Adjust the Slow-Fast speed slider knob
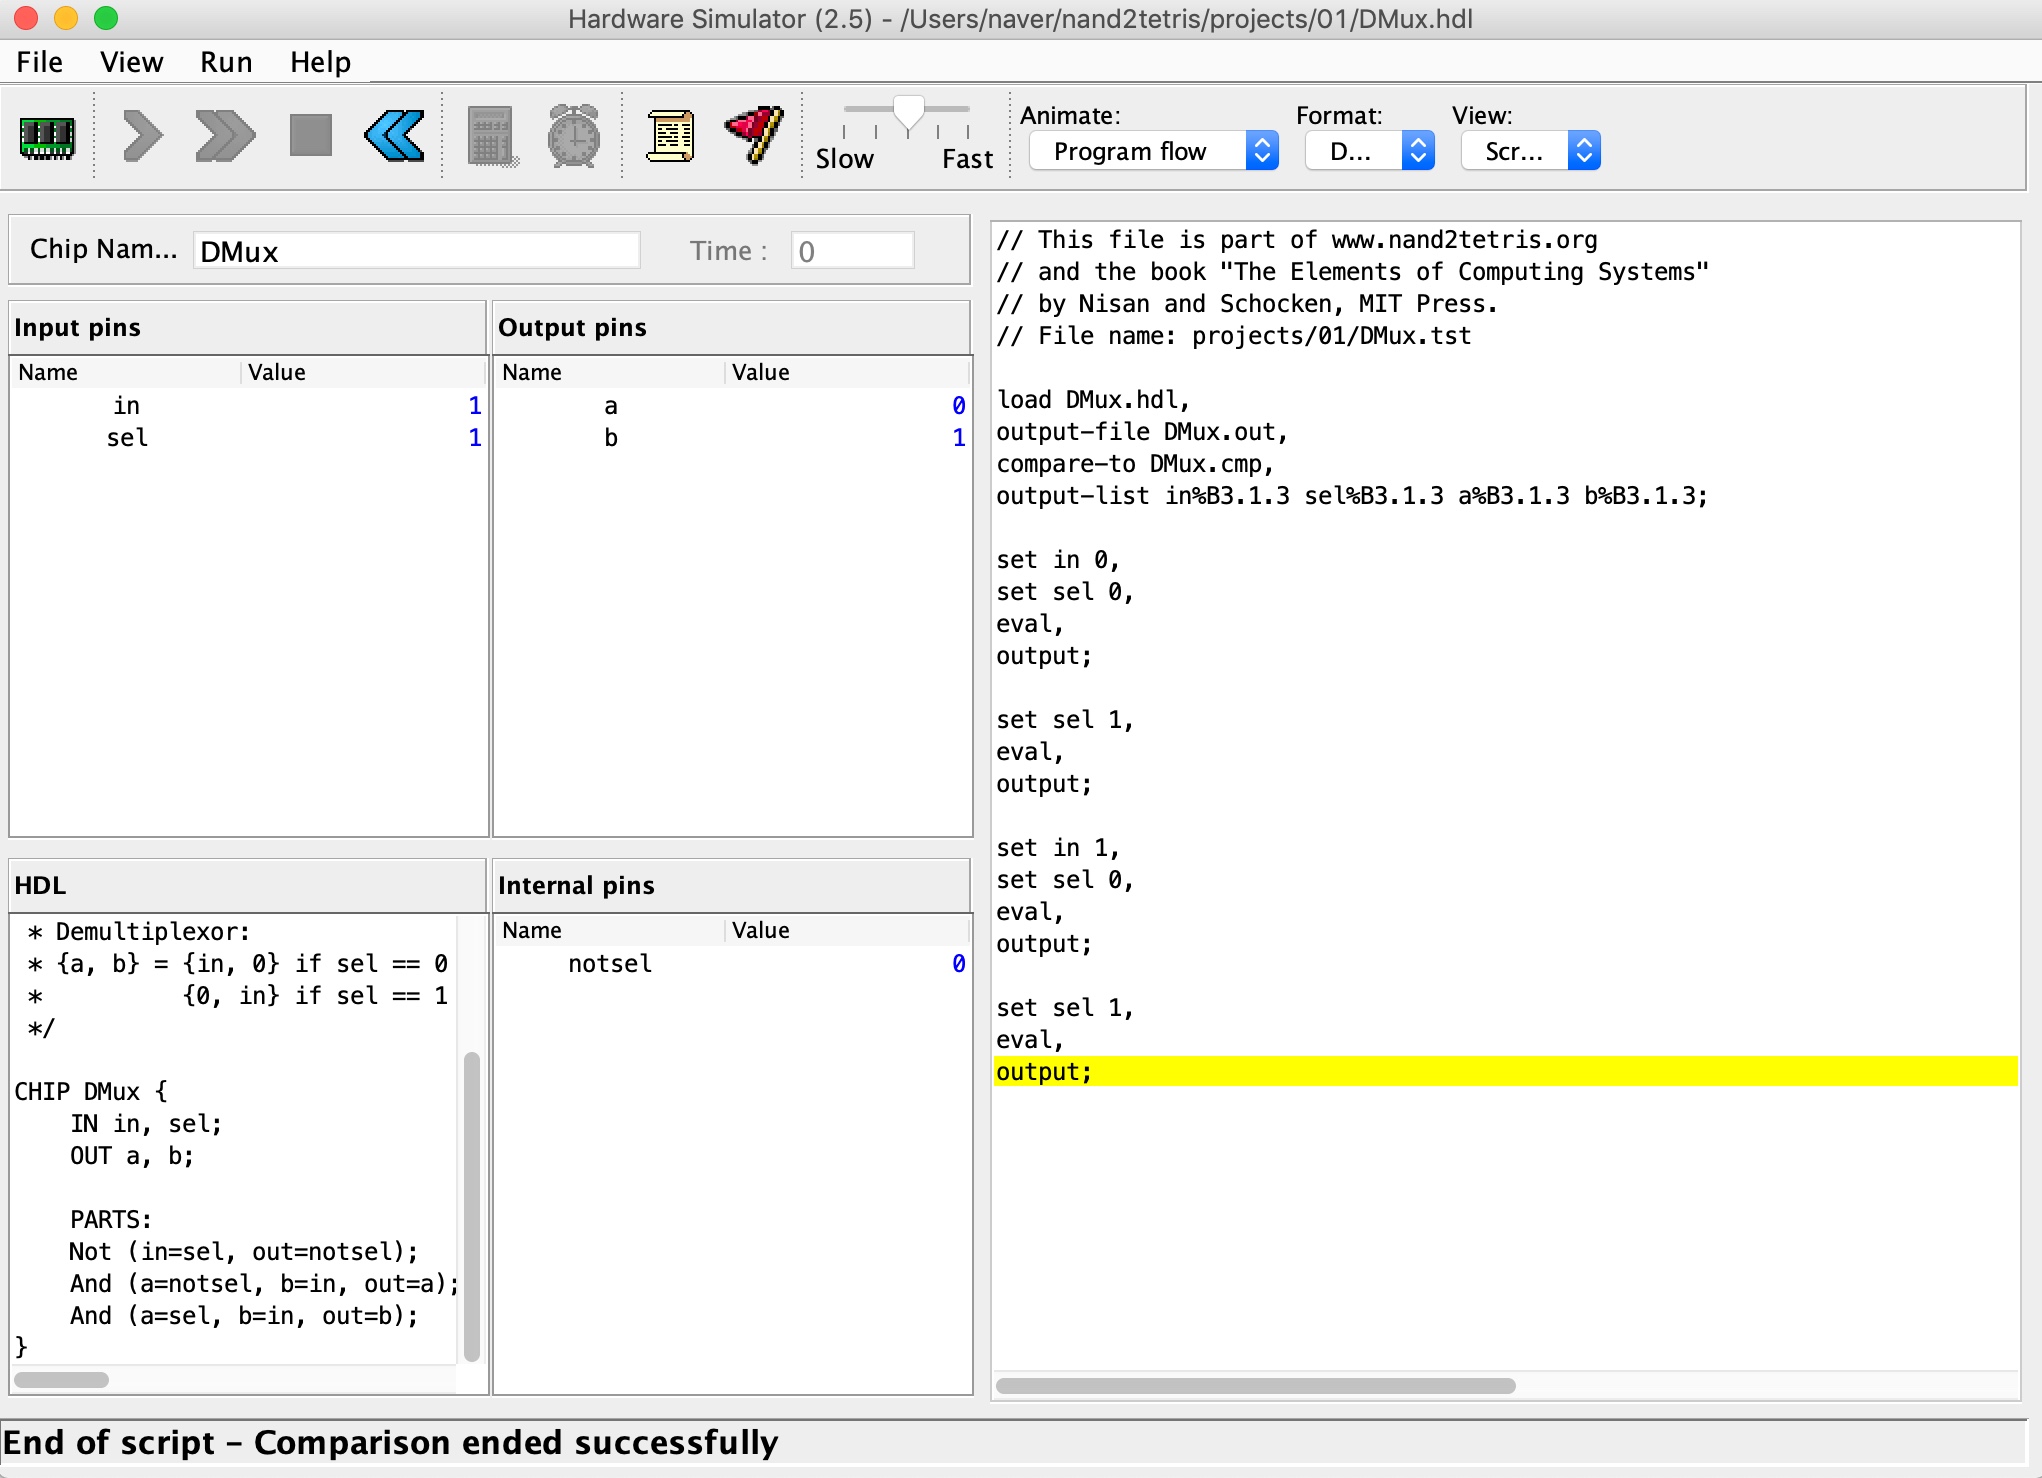This screenshot has width=2042, height=1478. [908, 115]
